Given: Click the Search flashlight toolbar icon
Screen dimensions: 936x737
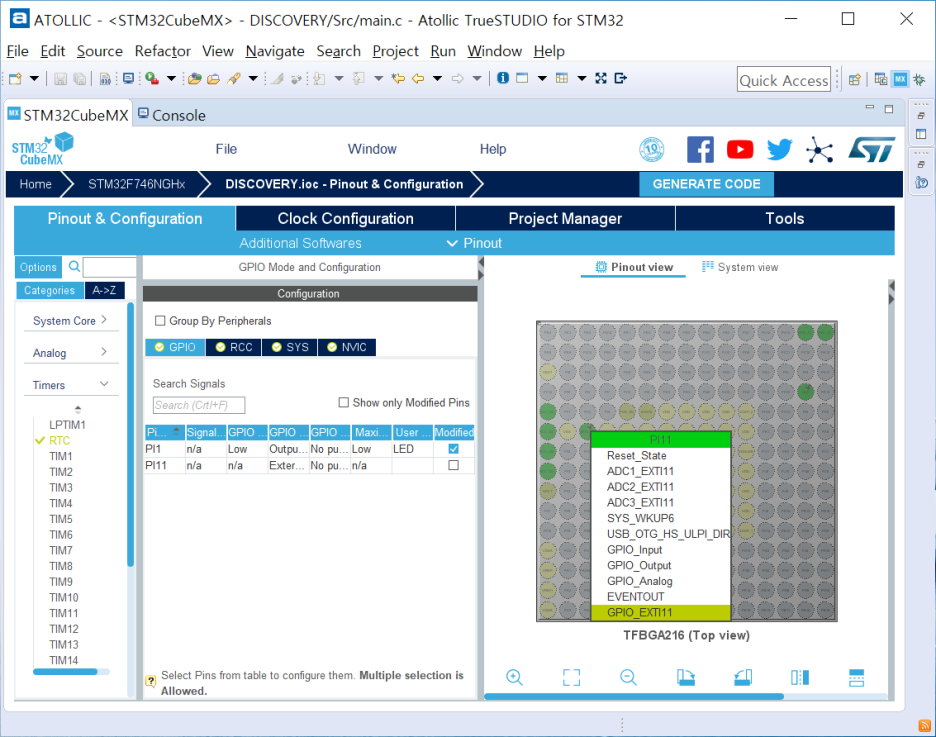Looking at the screenshot, I should point(234,78).
